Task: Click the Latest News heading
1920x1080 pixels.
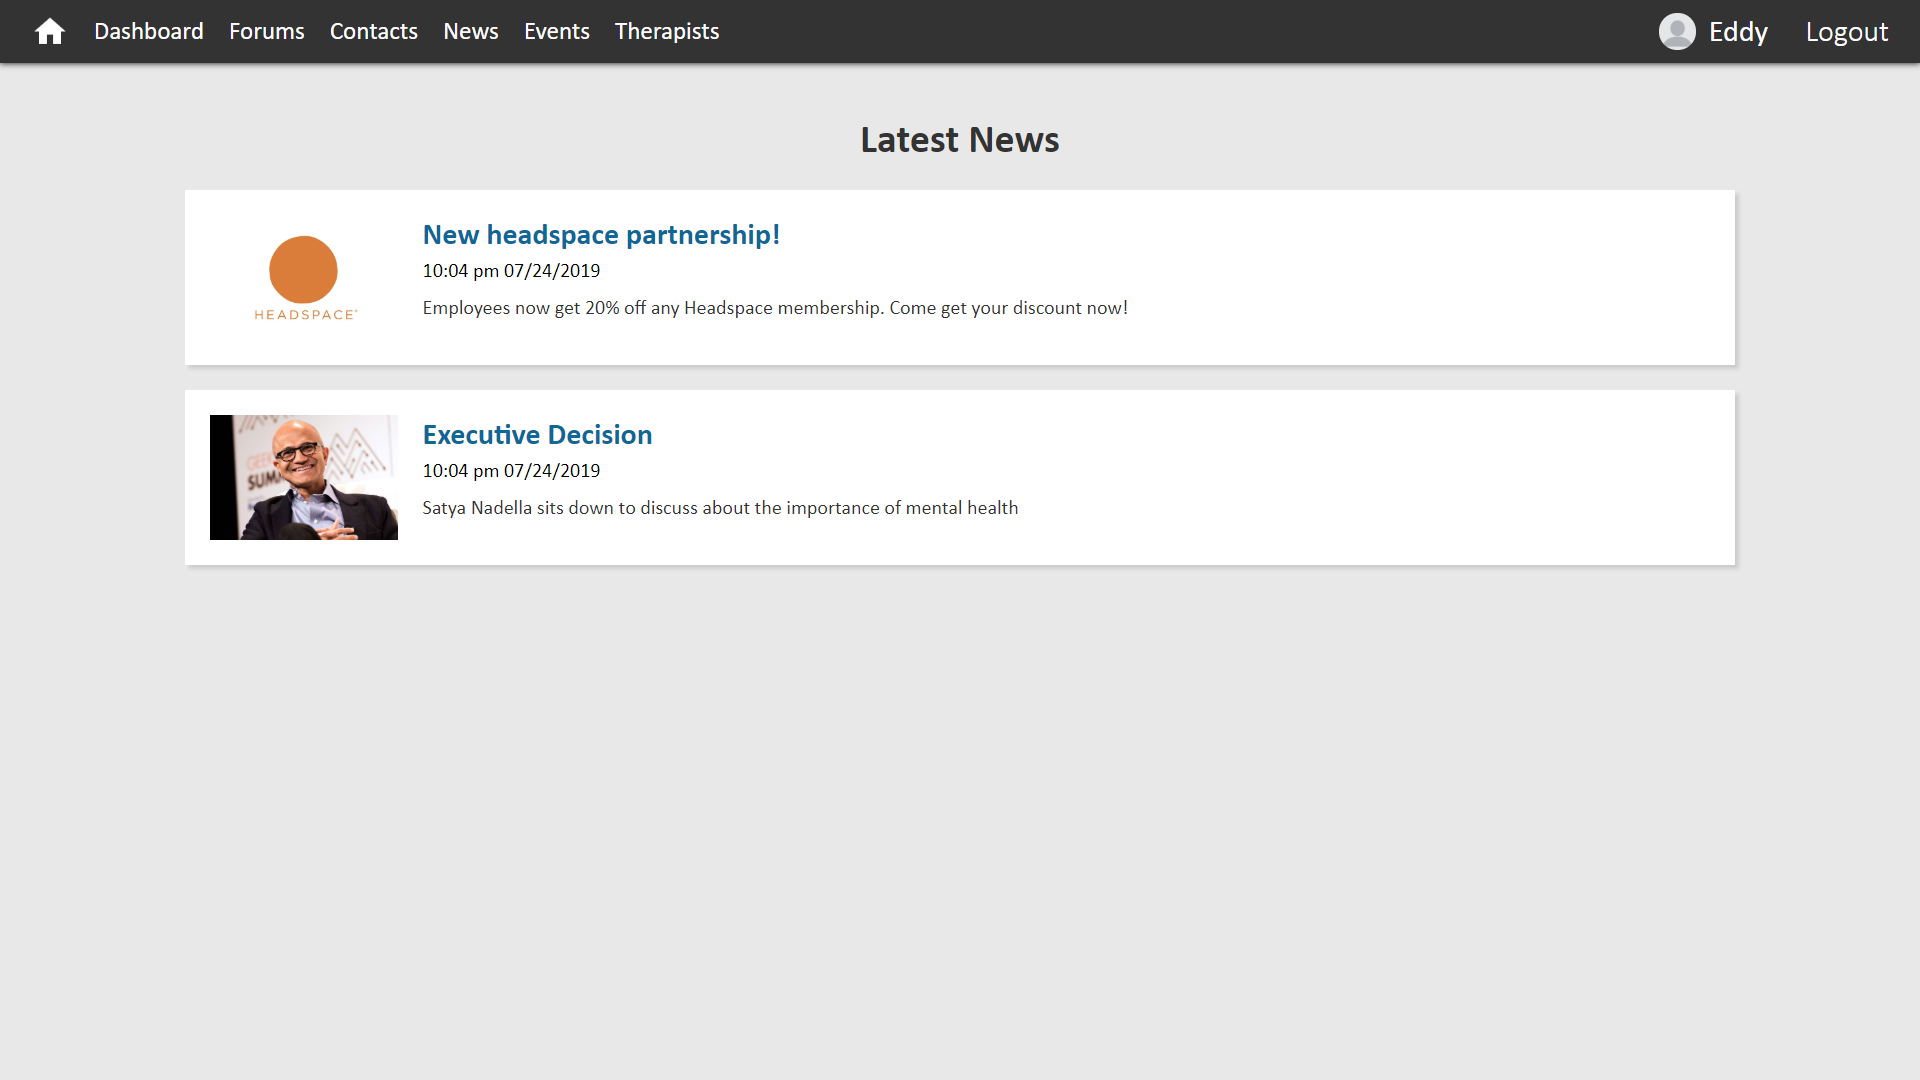Action: [959, 140]
